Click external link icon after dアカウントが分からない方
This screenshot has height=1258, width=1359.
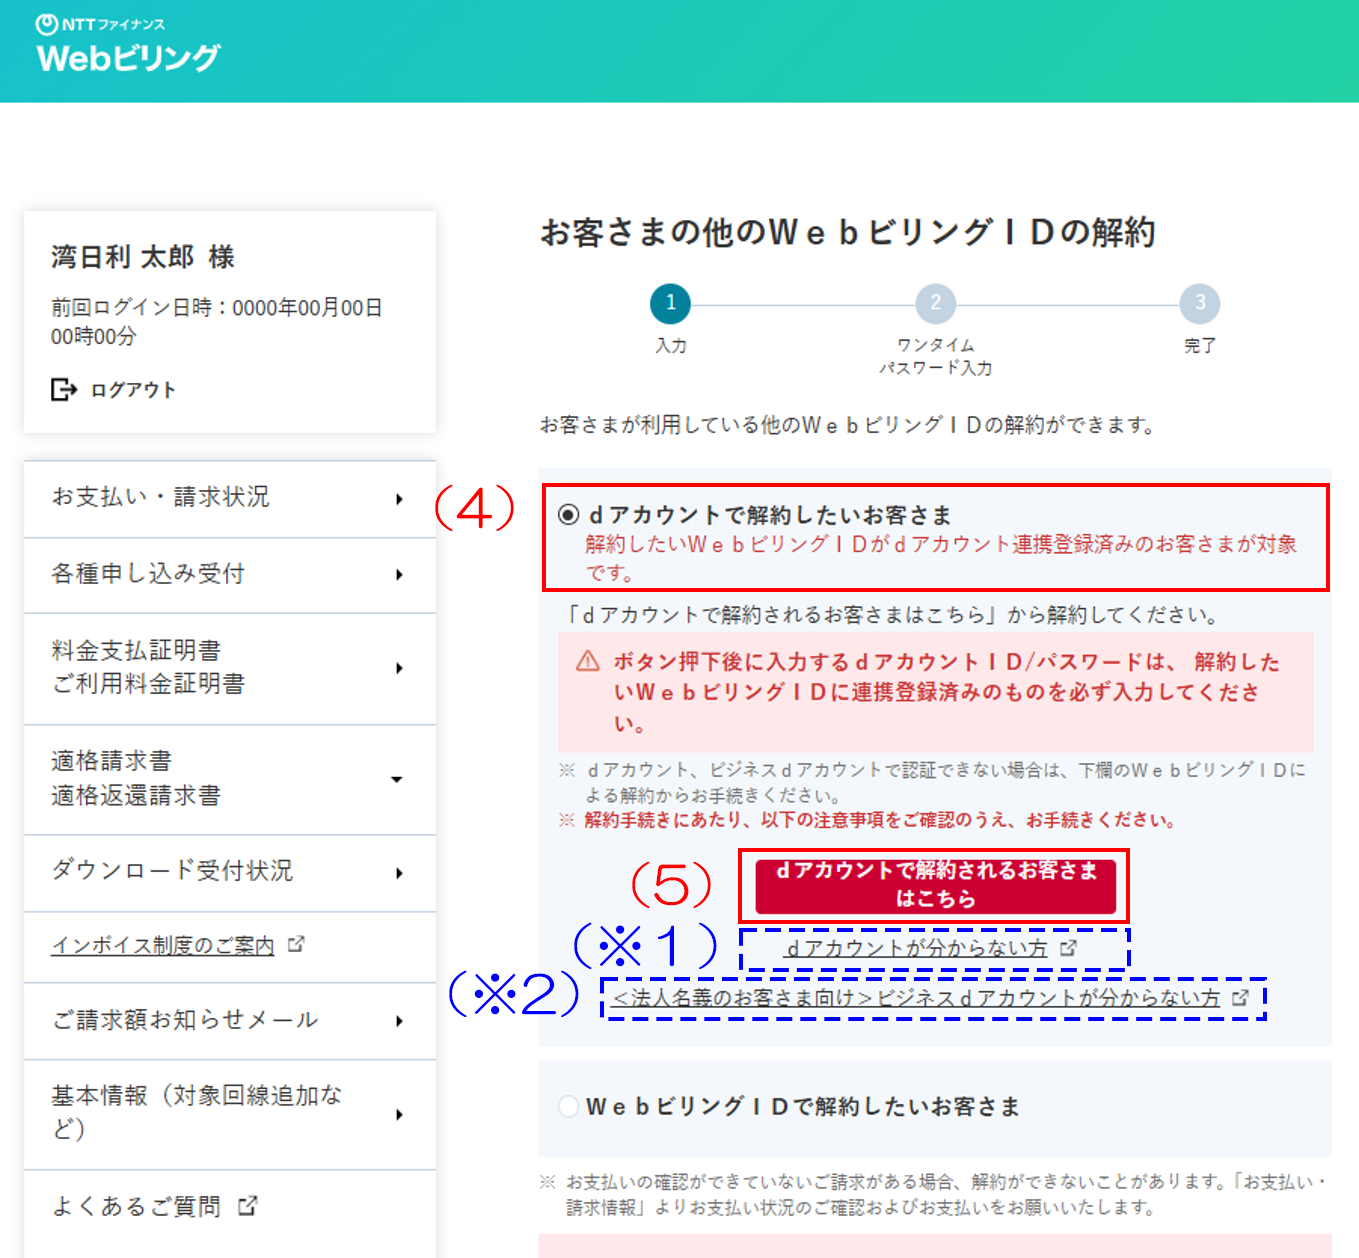tap(1068, 948)
